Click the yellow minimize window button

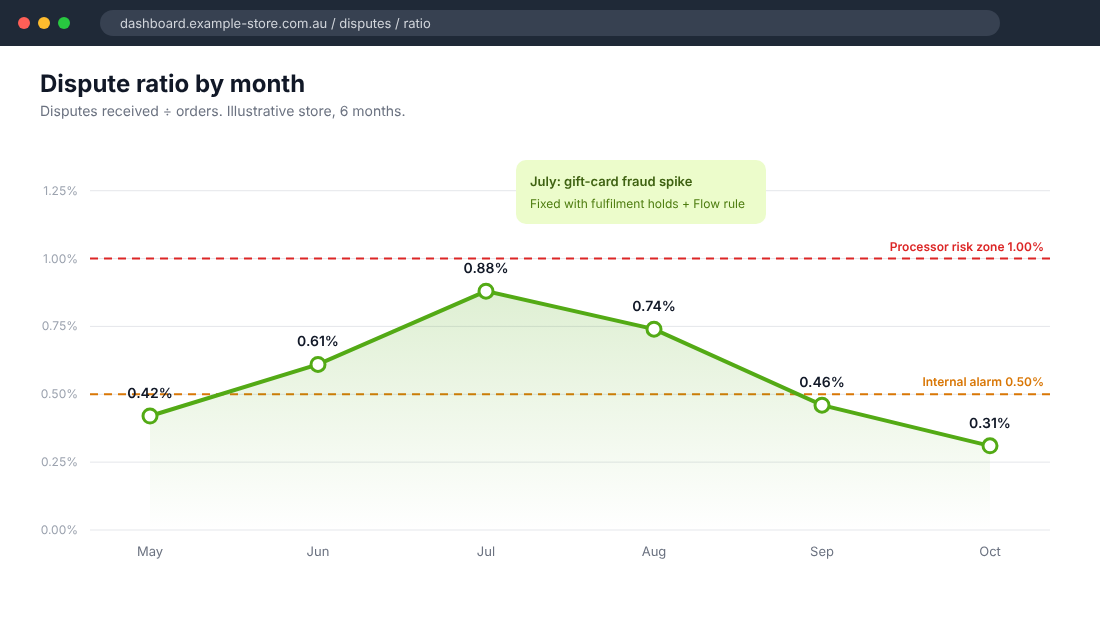pos(44,23)
